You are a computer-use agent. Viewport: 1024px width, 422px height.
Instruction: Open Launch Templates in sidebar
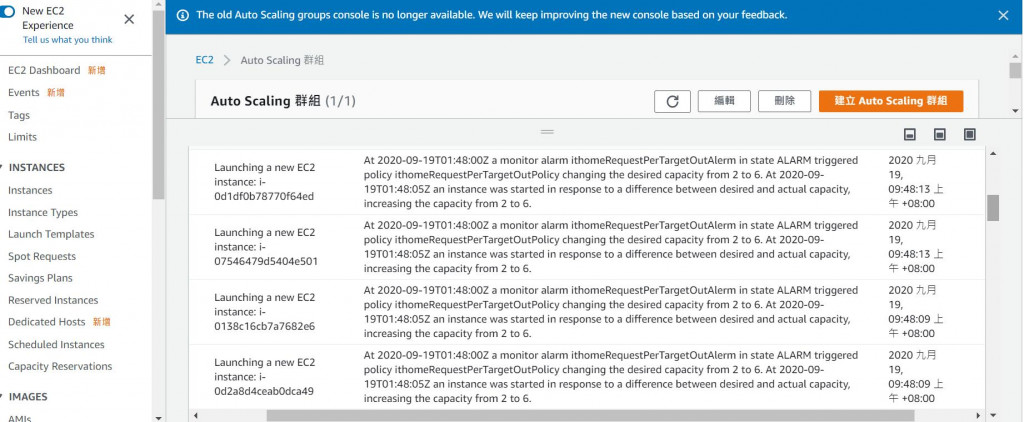pyautogui.click(x=51, y=234)
